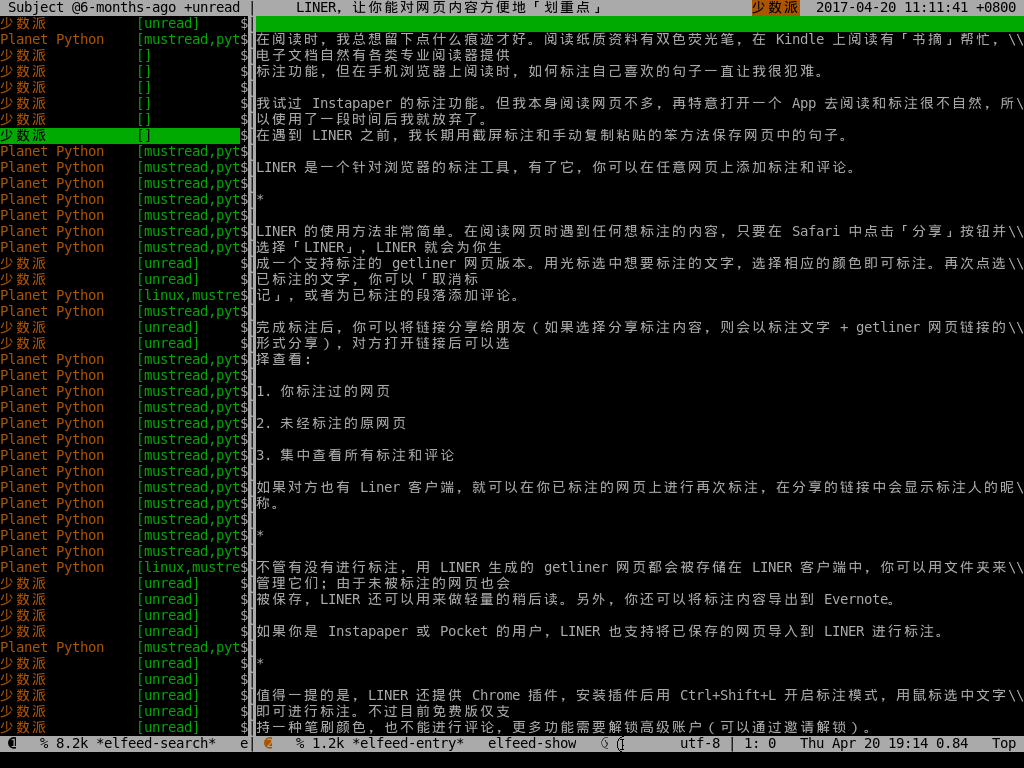This screenshot has width=1024, height=768.
Task: Click the orange 少数派 feed tag in the header
Action: tap(775, 8)
